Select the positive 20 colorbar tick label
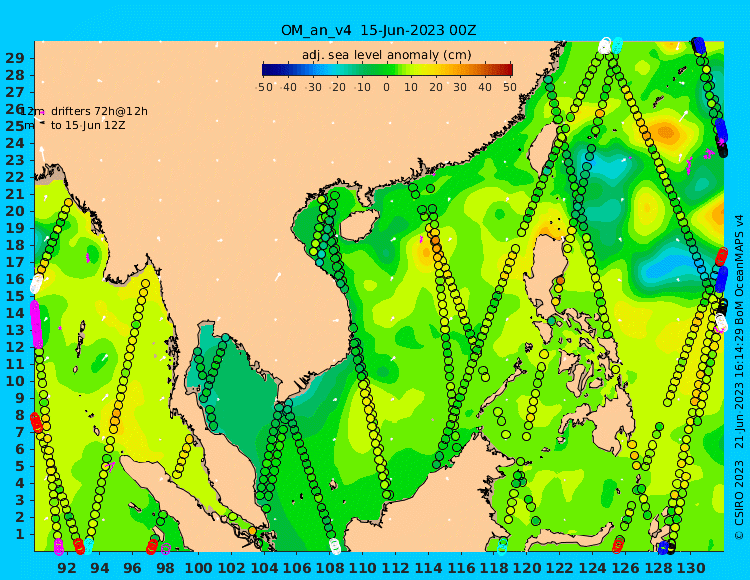The width and height of the screenshot is (750, 580). [x=435, y=87]
